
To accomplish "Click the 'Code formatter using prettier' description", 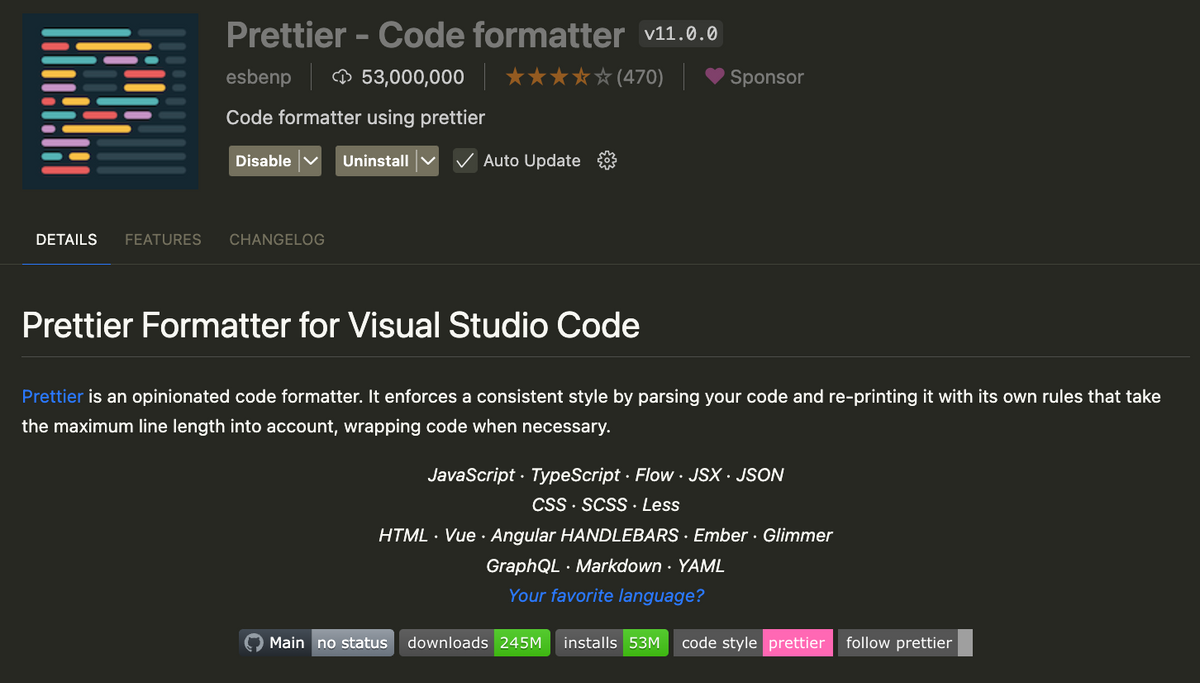I will coord(355,118).
